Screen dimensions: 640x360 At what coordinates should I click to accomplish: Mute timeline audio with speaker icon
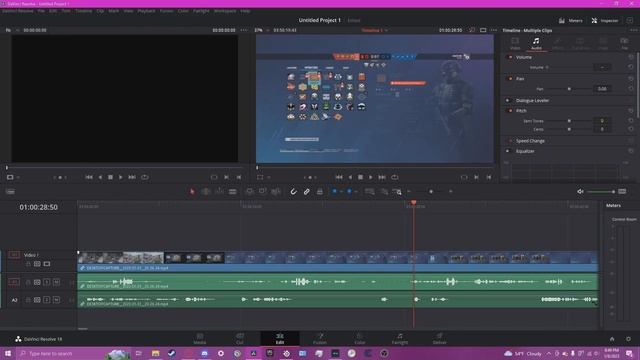point(580,191)
